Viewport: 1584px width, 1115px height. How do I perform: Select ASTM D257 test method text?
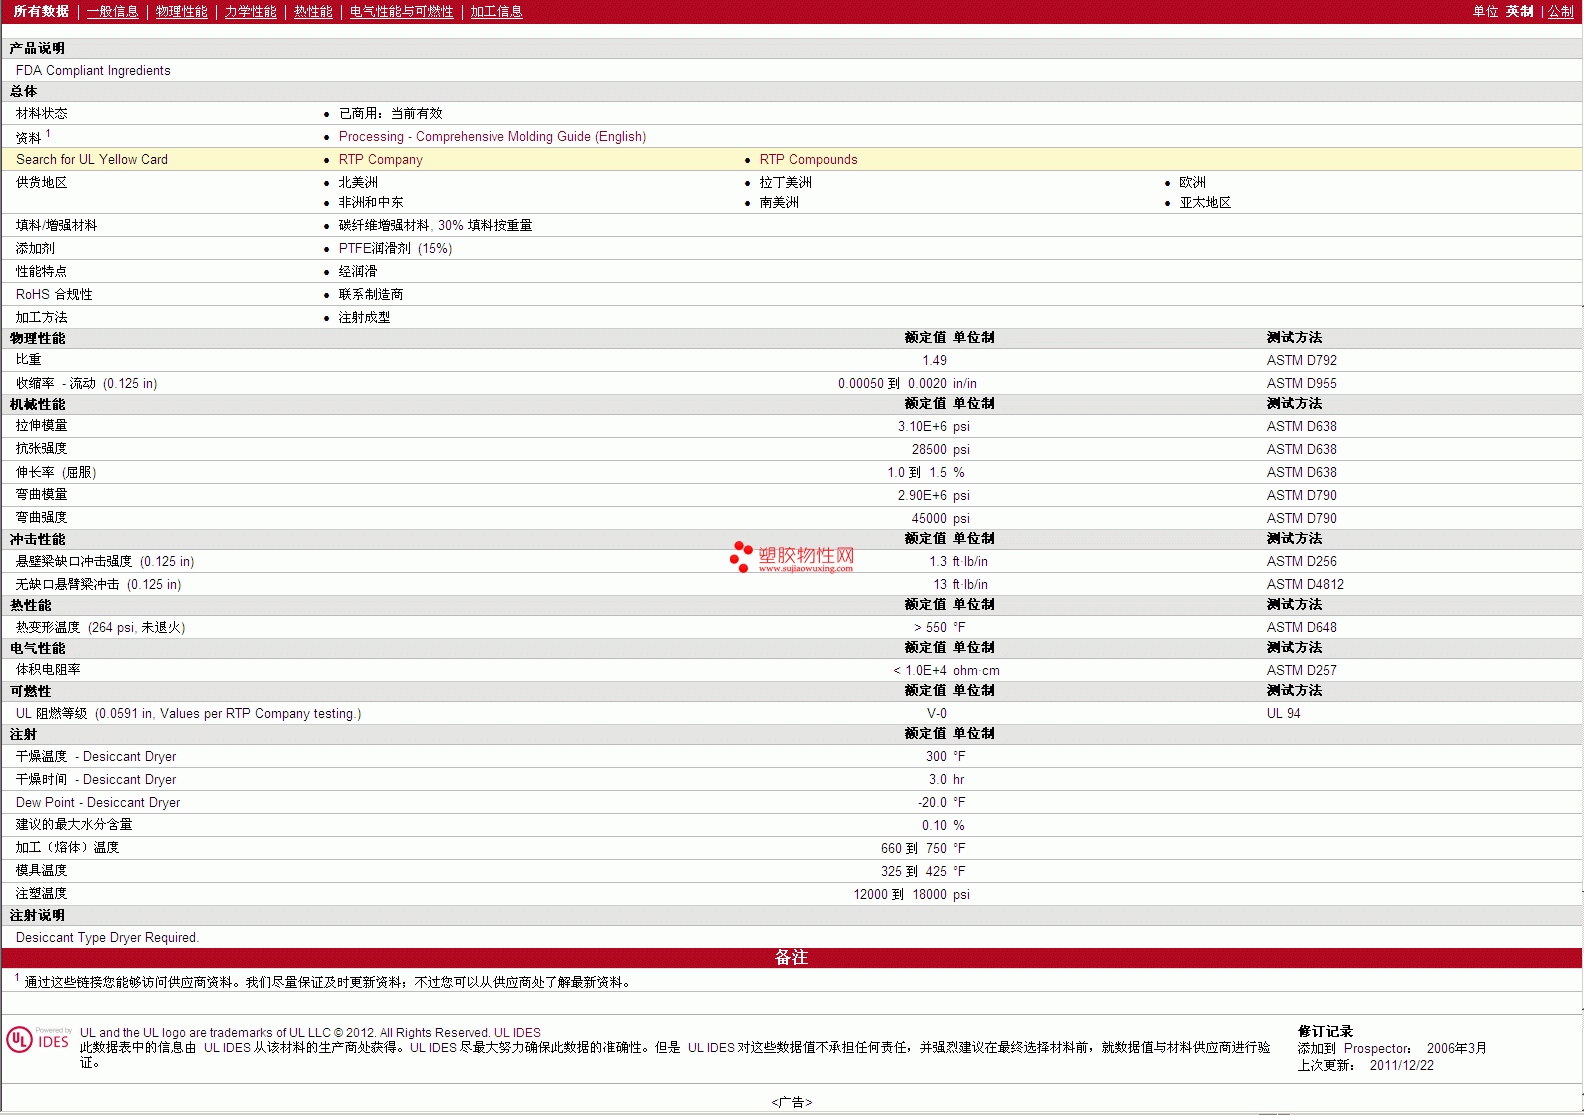click(x=1301, y=671)
